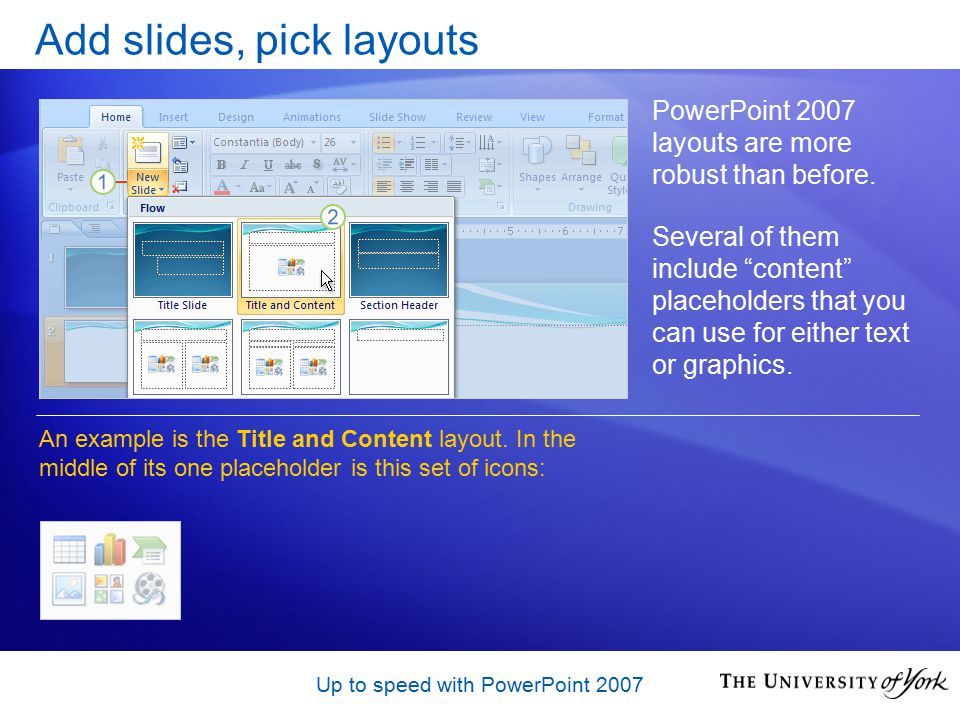Switch to the Outline pane tab
The height and width of the screenshot is (720, 960).
pyautogui.click(x=96, y=228)
